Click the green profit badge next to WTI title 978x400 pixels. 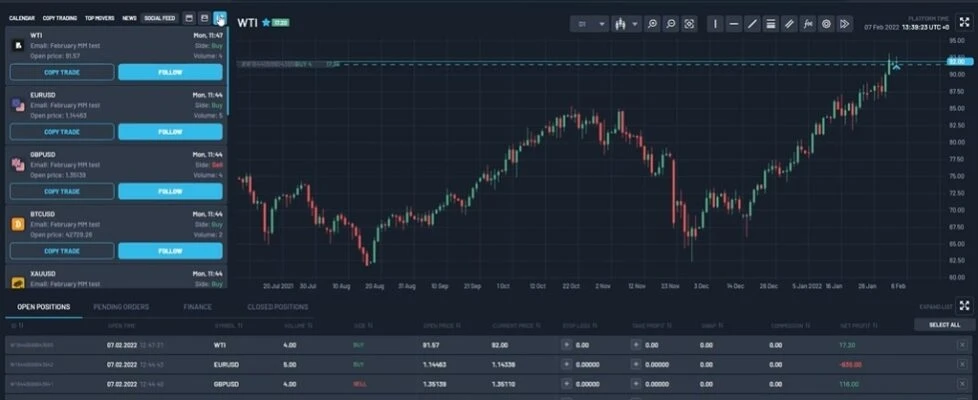(281, 22)
